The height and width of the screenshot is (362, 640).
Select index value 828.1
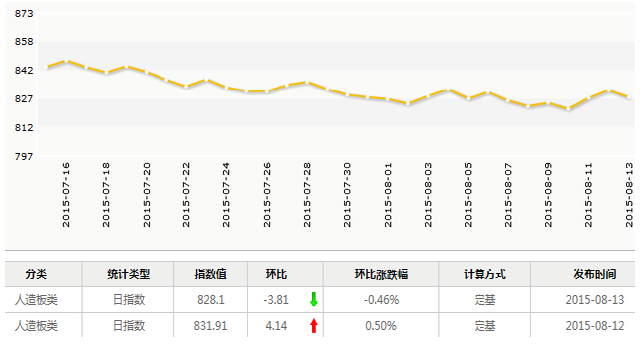[211, 300]
